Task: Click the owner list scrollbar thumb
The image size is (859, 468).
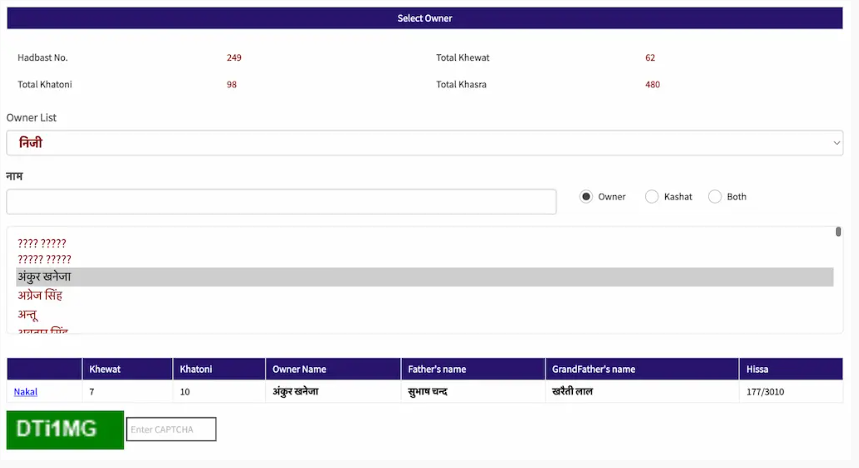Action: click(838, 232)
